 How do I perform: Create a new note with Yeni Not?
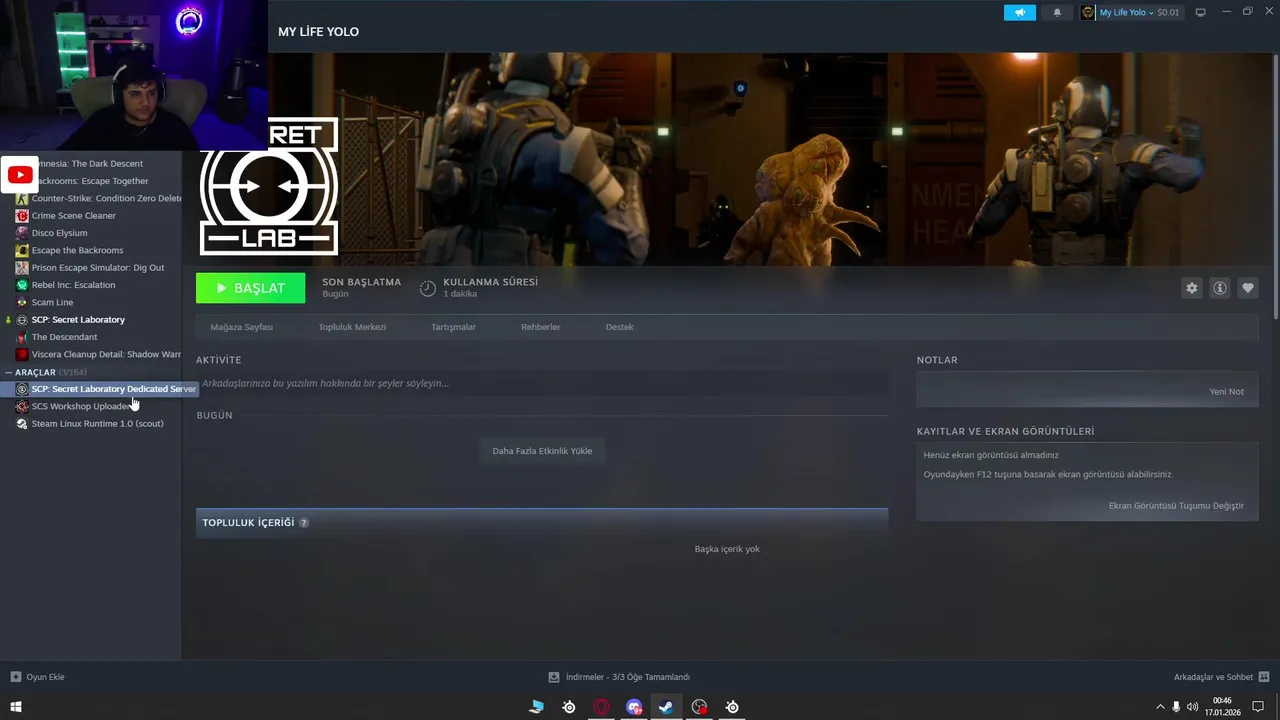[1227, 392]
